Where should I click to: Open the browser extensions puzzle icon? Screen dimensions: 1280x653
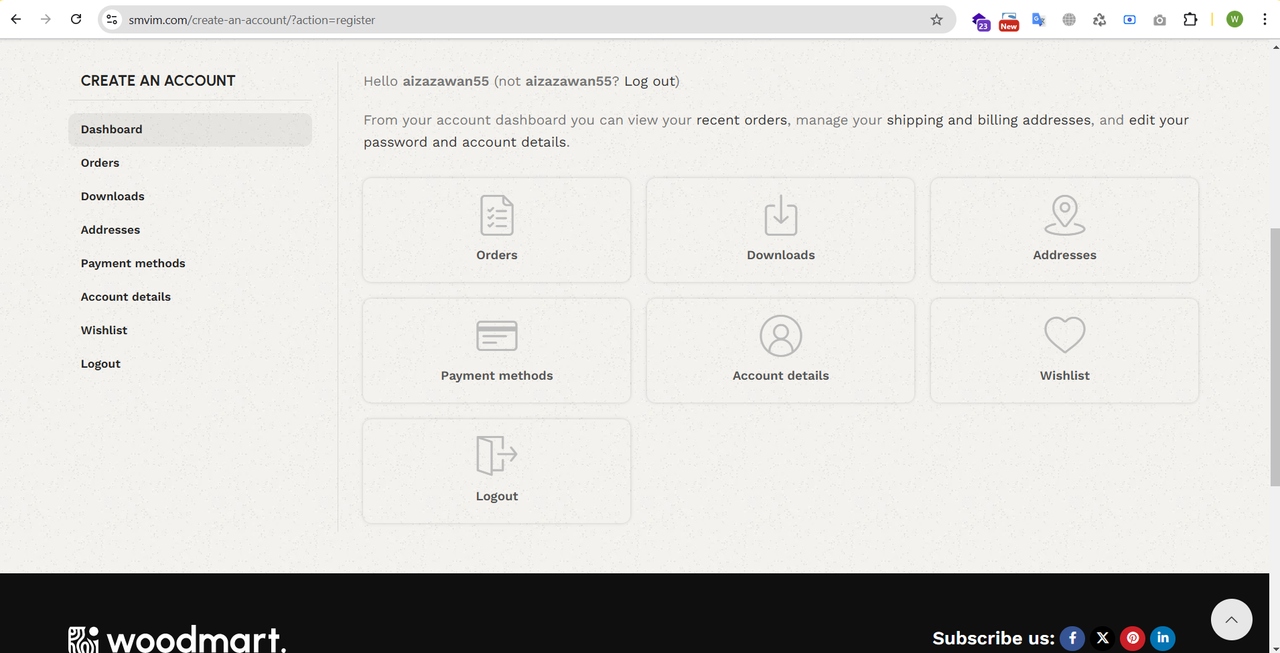point(1190,19)
